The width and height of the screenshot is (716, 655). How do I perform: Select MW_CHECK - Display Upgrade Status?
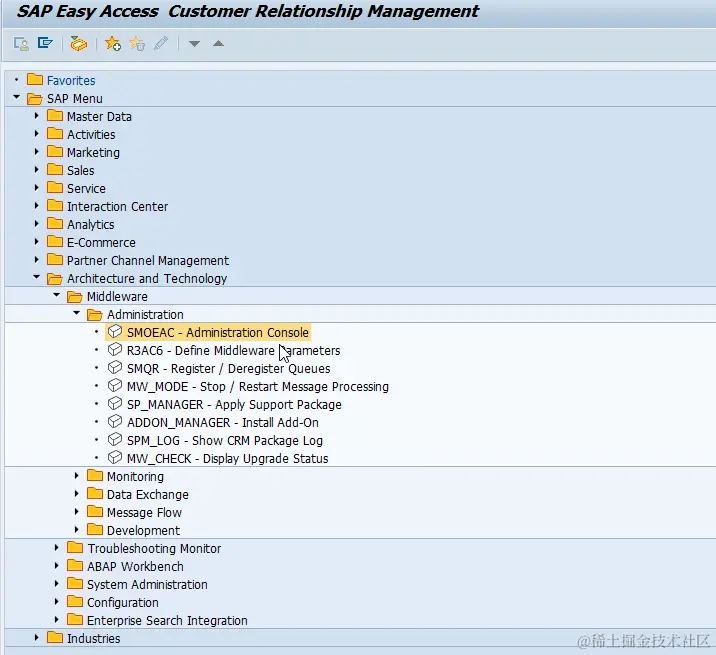point(227,459)
